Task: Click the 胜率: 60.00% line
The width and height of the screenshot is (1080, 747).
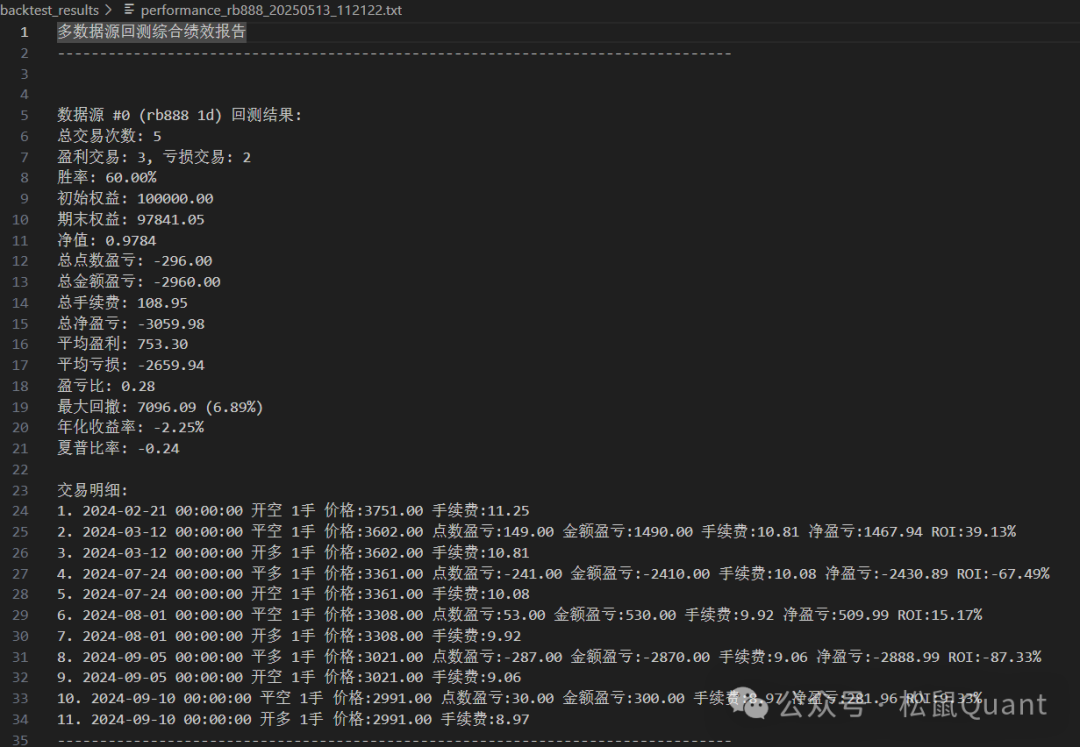Action: coord(106,177)
